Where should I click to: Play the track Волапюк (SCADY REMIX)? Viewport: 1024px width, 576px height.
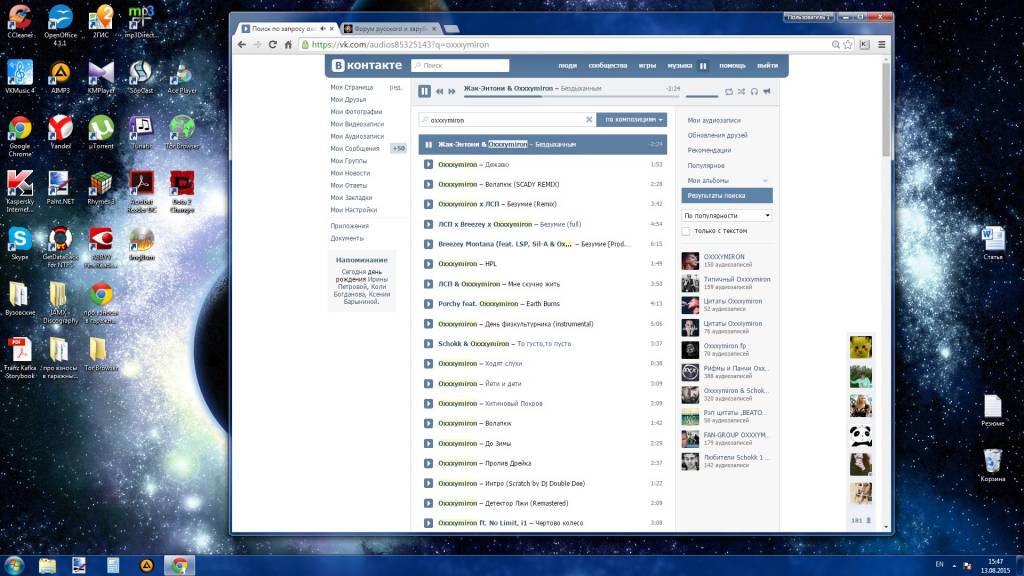pos(428,184)
